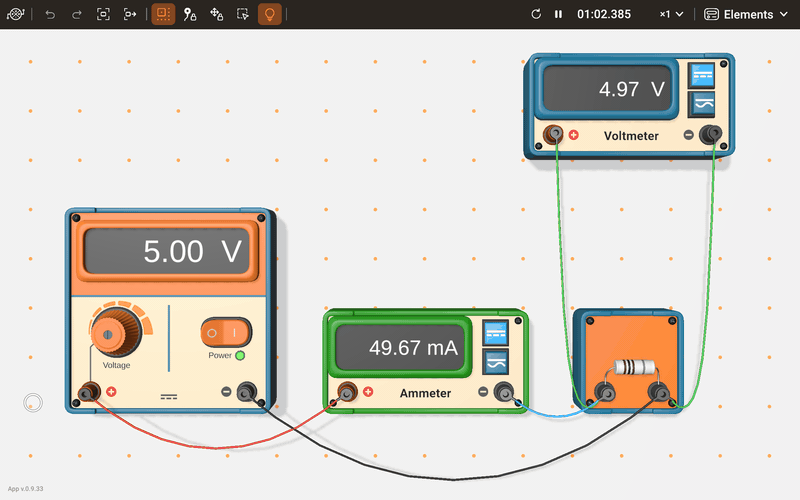Click the app logo icon in toolbar
Viewport: 800px width, 500px height.
pyautogui.click(x=15, y=14)
